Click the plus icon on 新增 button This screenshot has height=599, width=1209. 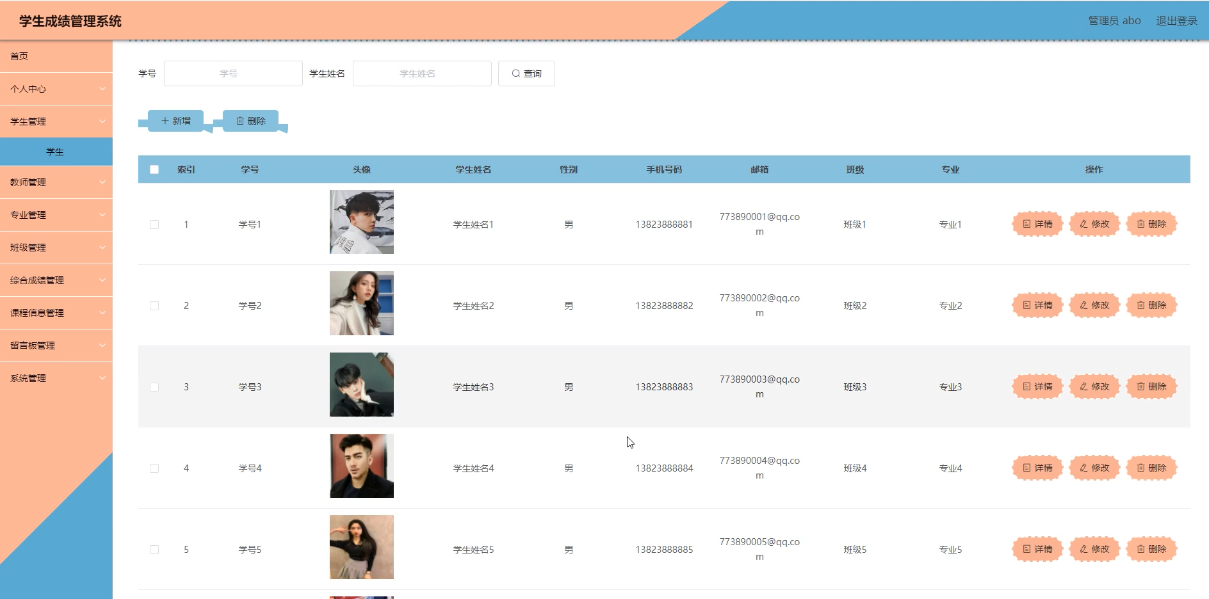click(165, 121)
